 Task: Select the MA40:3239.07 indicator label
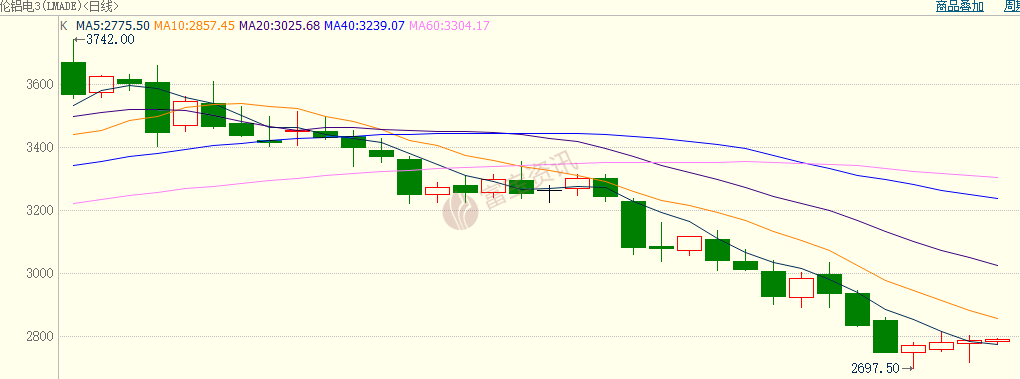pyautogui.click(x=364, y=26)
